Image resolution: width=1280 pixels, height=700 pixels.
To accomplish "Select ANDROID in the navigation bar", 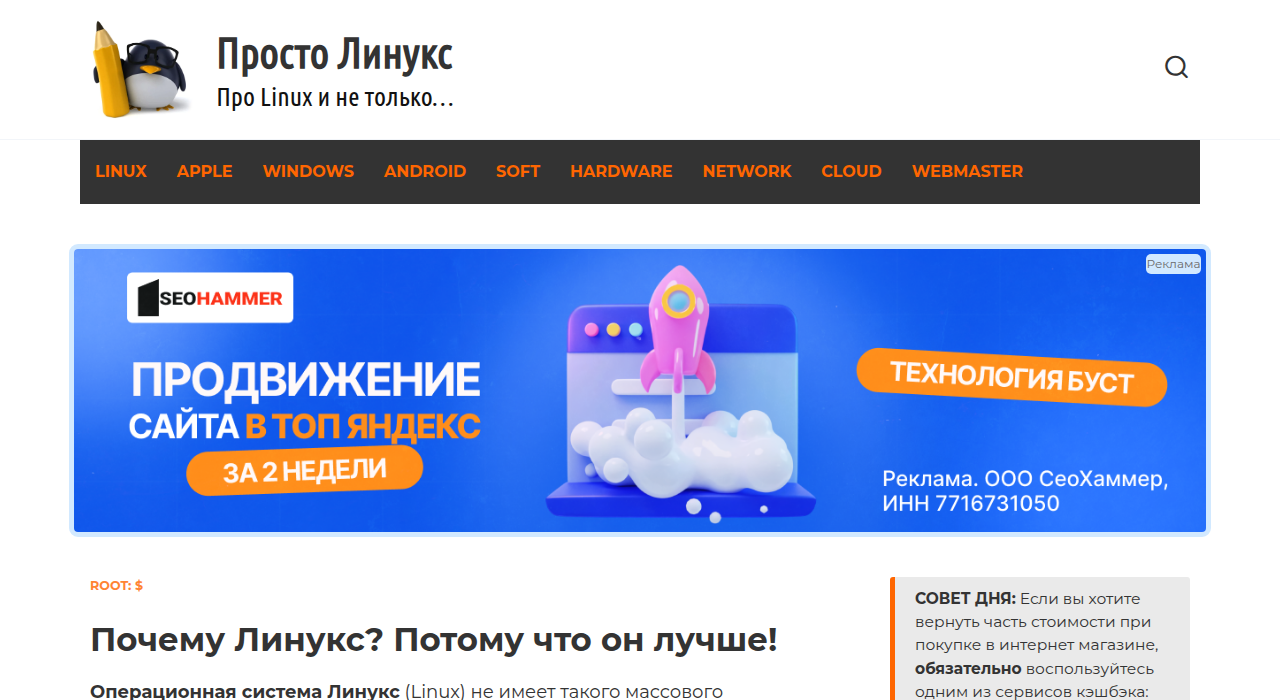I will (425, 171).
